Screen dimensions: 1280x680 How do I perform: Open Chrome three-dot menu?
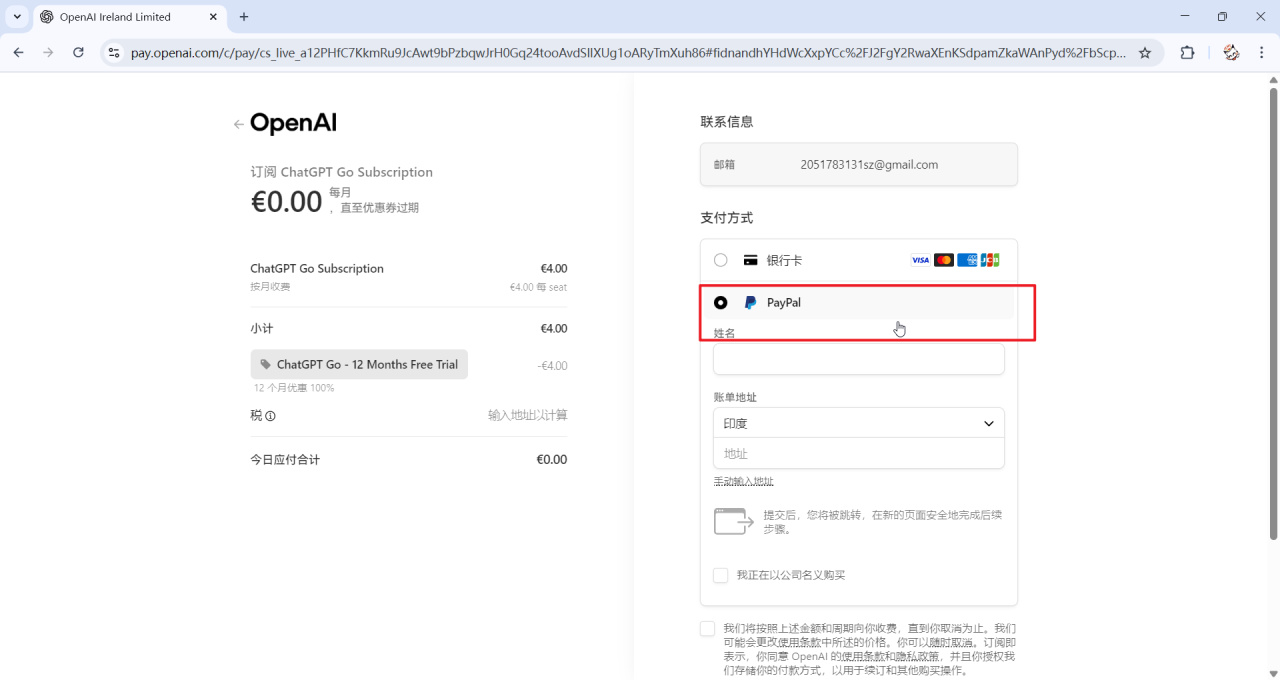pos(1261,53)
